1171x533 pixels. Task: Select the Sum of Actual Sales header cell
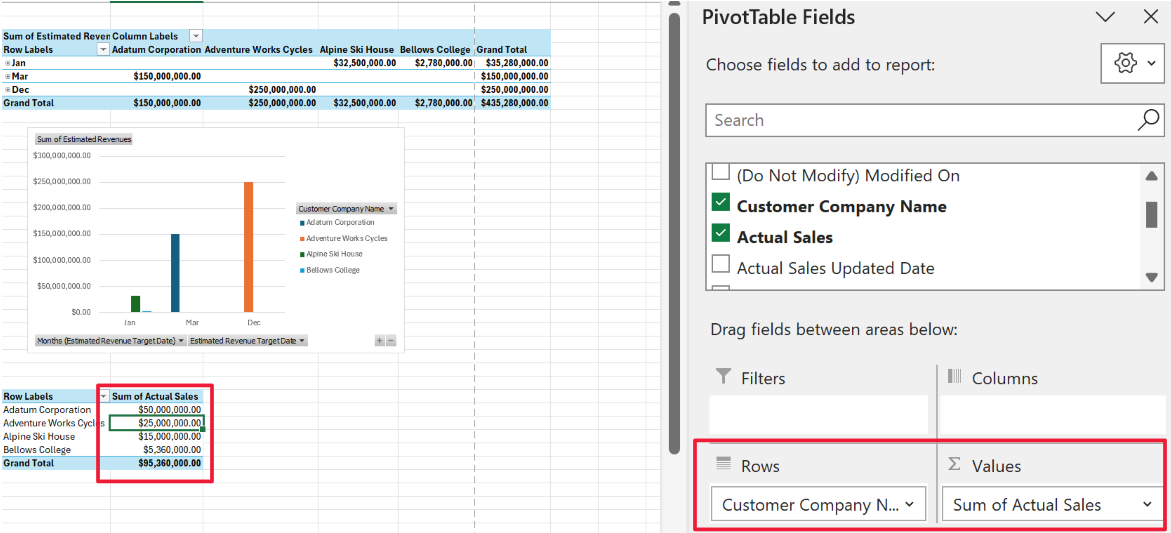pos(157,396)
